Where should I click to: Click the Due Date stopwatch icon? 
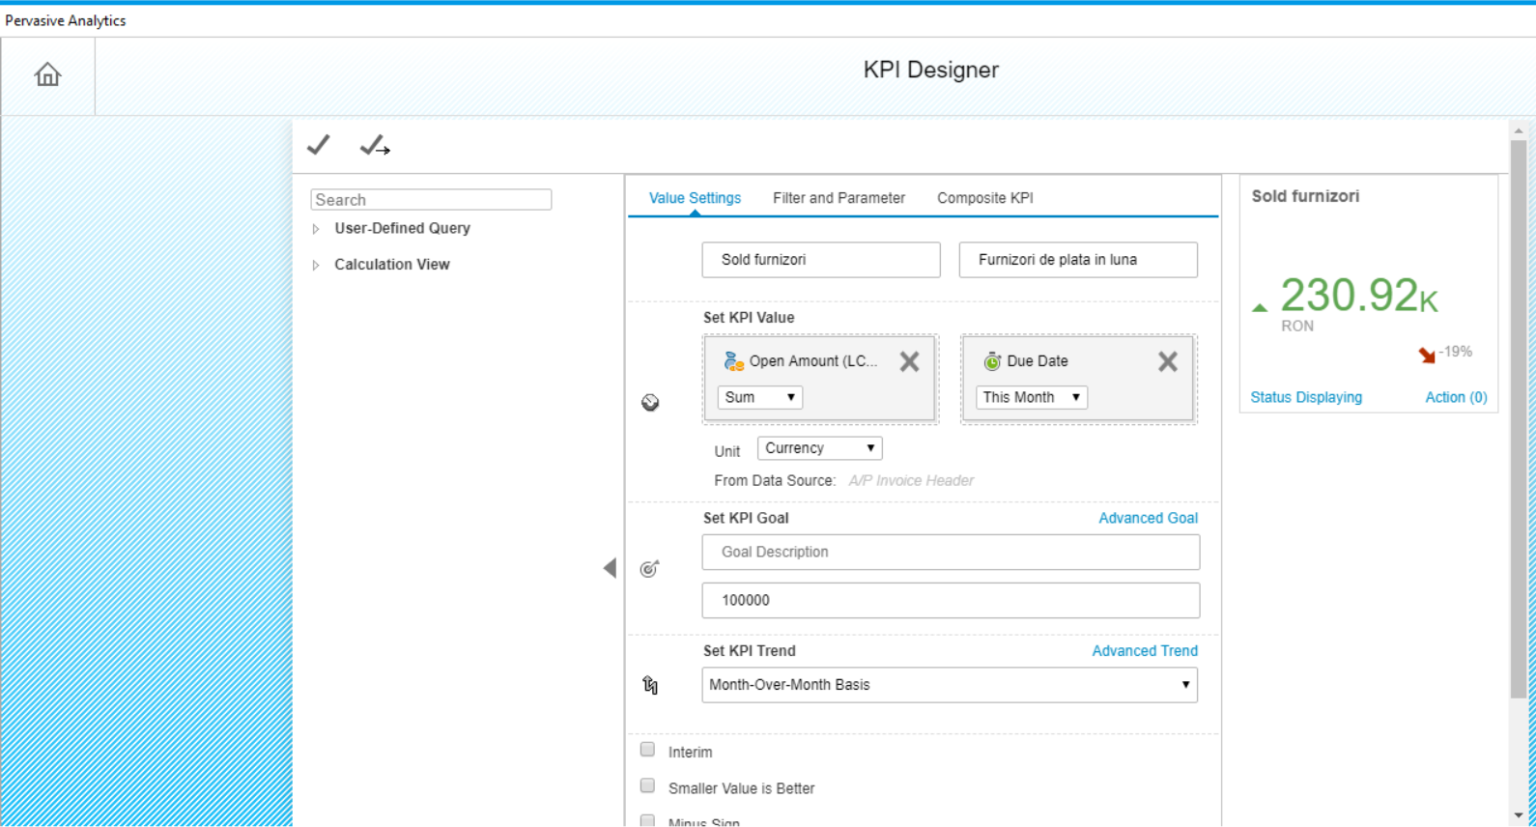tap(992, 360)
